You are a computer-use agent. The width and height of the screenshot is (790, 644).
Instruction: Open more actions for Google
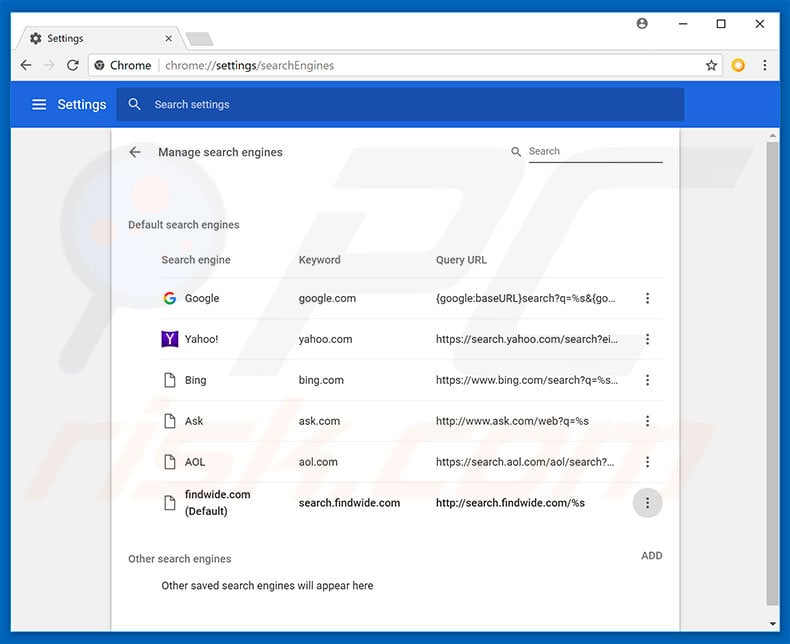(x=647, y=298)
